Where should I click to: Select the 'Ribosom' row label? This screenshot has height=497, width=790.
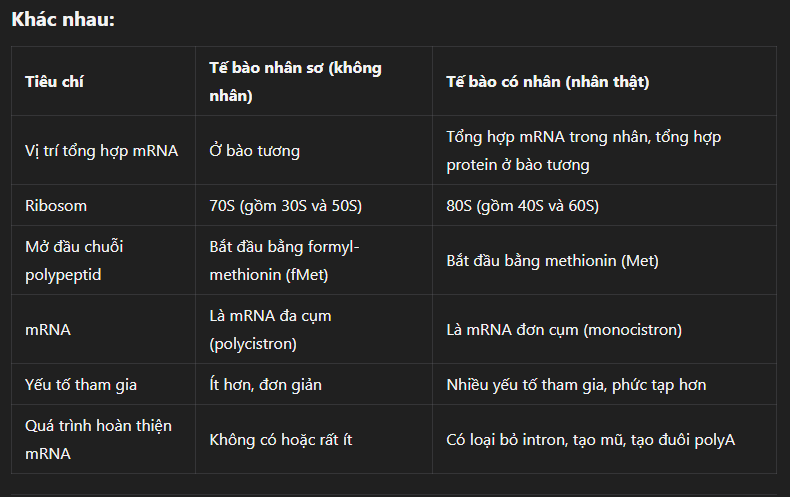tap(56, 206)
